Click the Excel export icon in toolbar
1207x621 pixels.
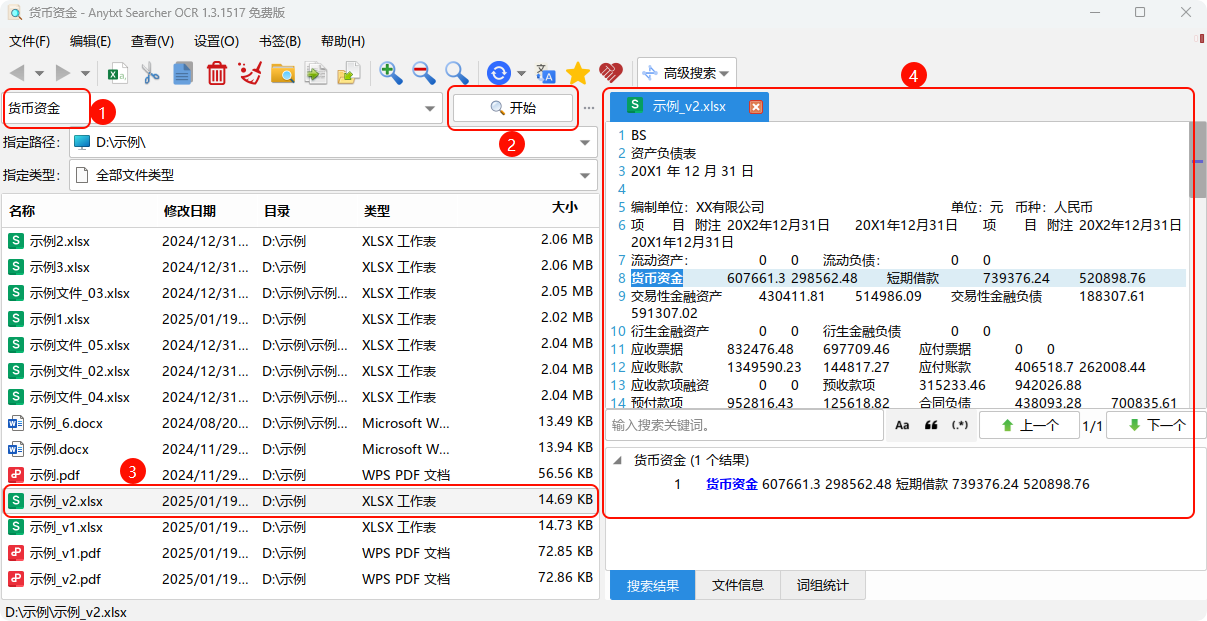coord(118,73)
